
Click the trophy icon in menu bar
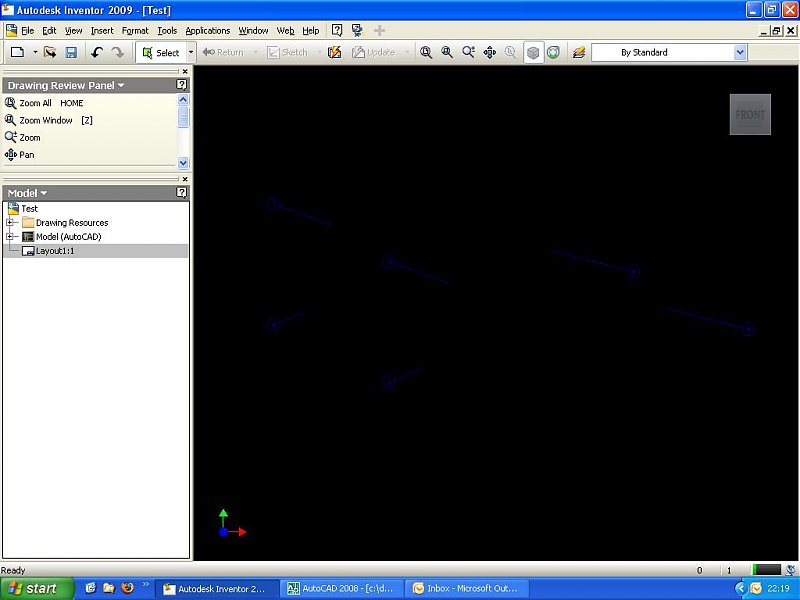coord(357,30)
